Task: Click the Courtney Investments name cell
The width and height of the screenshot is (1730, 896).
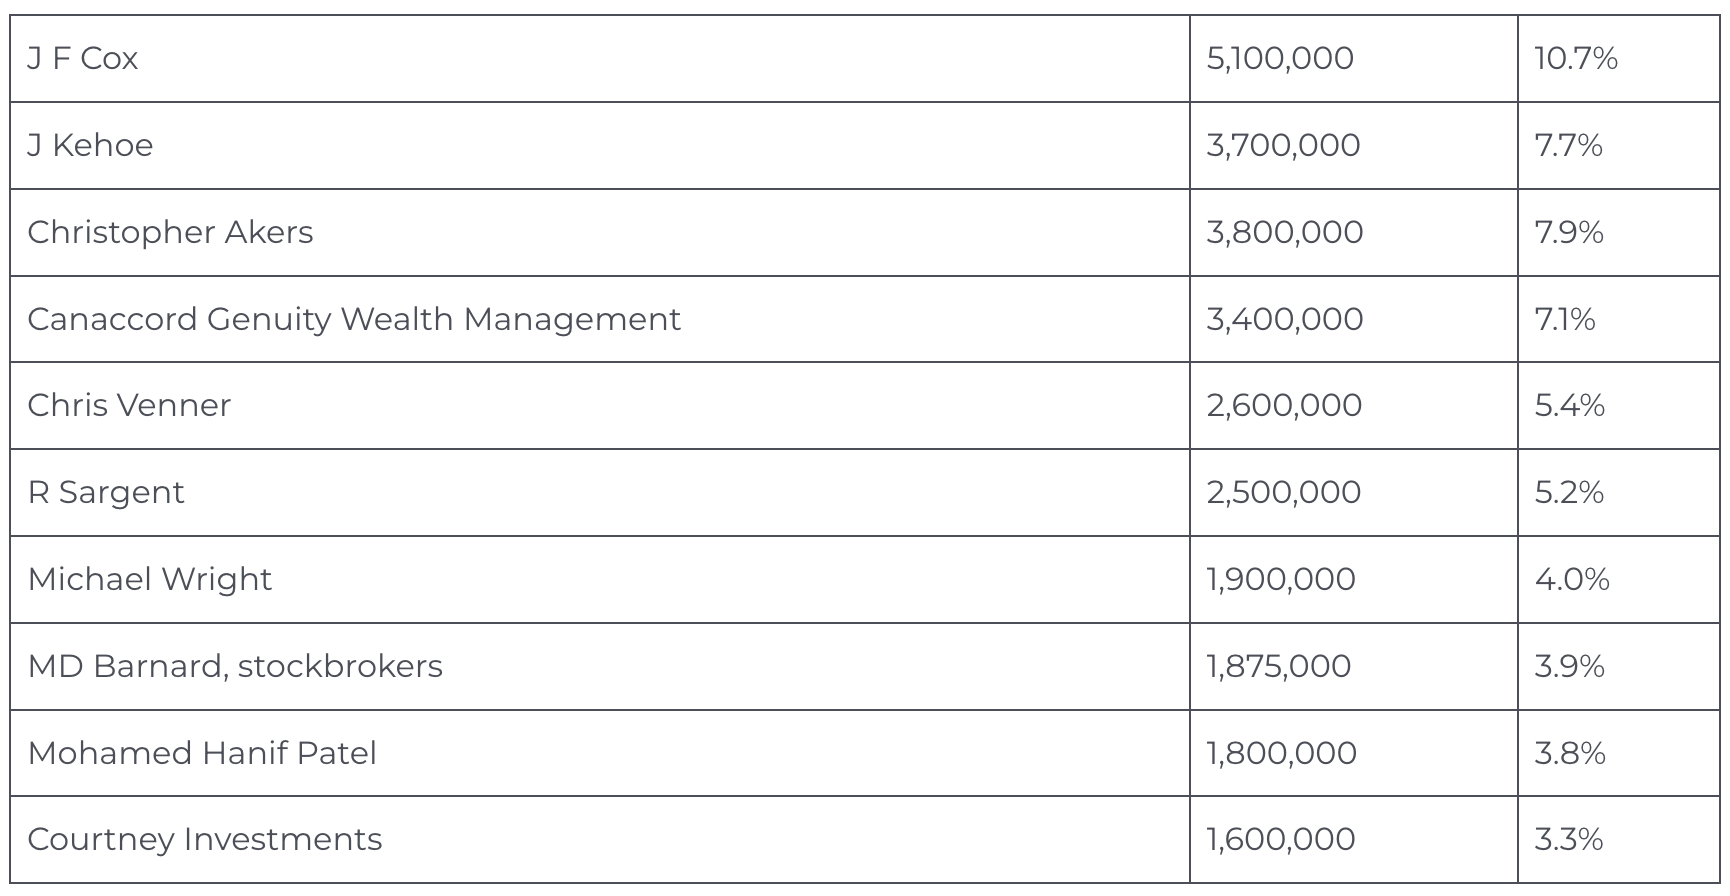Action: click(x=205, y=839)
